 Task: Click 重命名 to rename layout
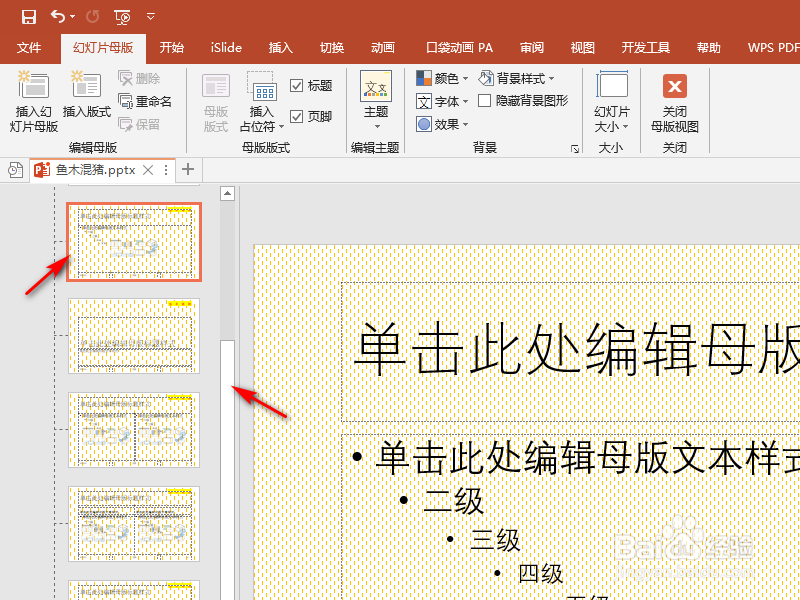pos(145,101)
